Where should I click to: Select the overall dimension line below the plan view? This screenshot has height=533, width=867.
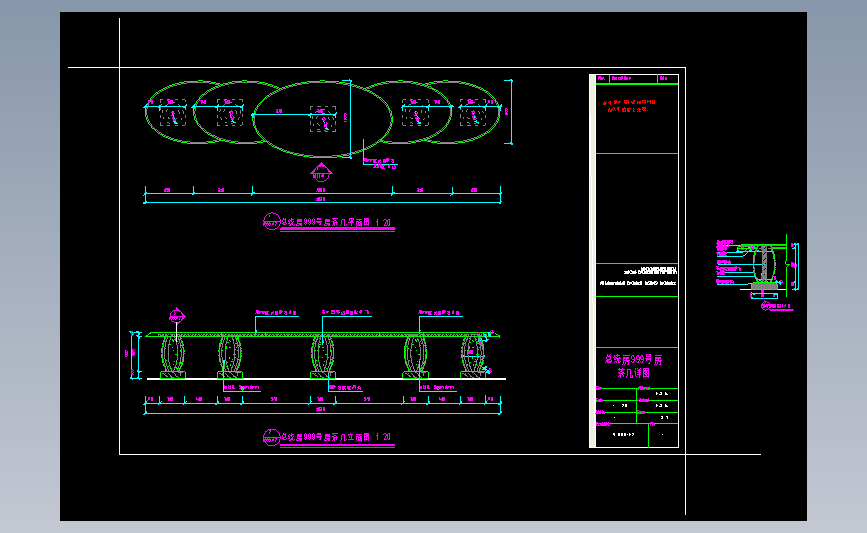pyautogui.click(x=322, y=200)
